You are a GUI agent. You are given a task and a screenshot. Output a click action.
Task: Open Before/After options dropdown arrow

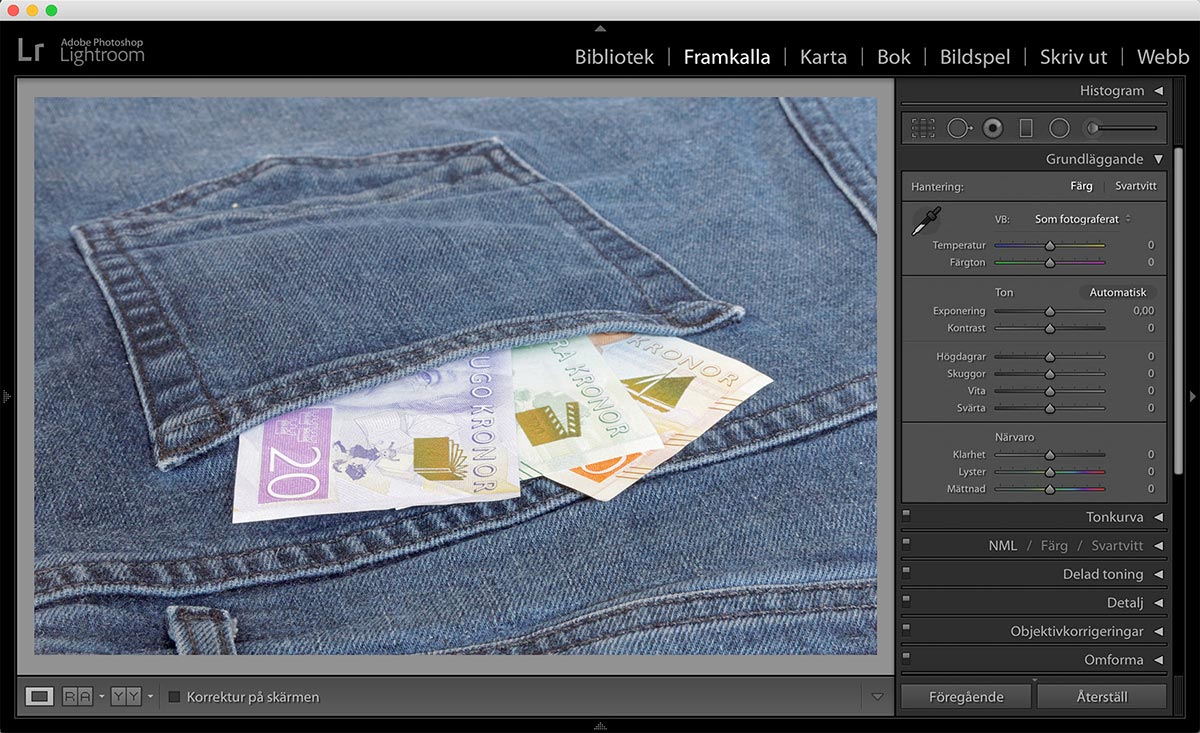click(101, 697)
